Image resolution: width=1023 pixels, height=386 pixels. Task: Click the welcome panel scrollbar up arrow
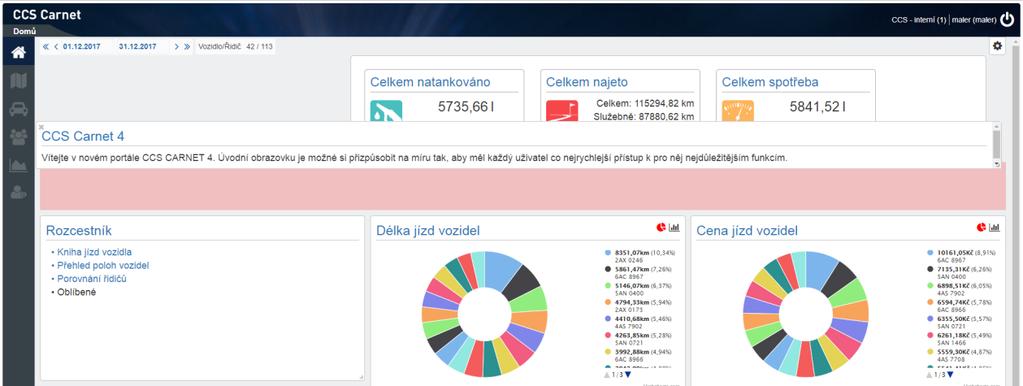996,126
